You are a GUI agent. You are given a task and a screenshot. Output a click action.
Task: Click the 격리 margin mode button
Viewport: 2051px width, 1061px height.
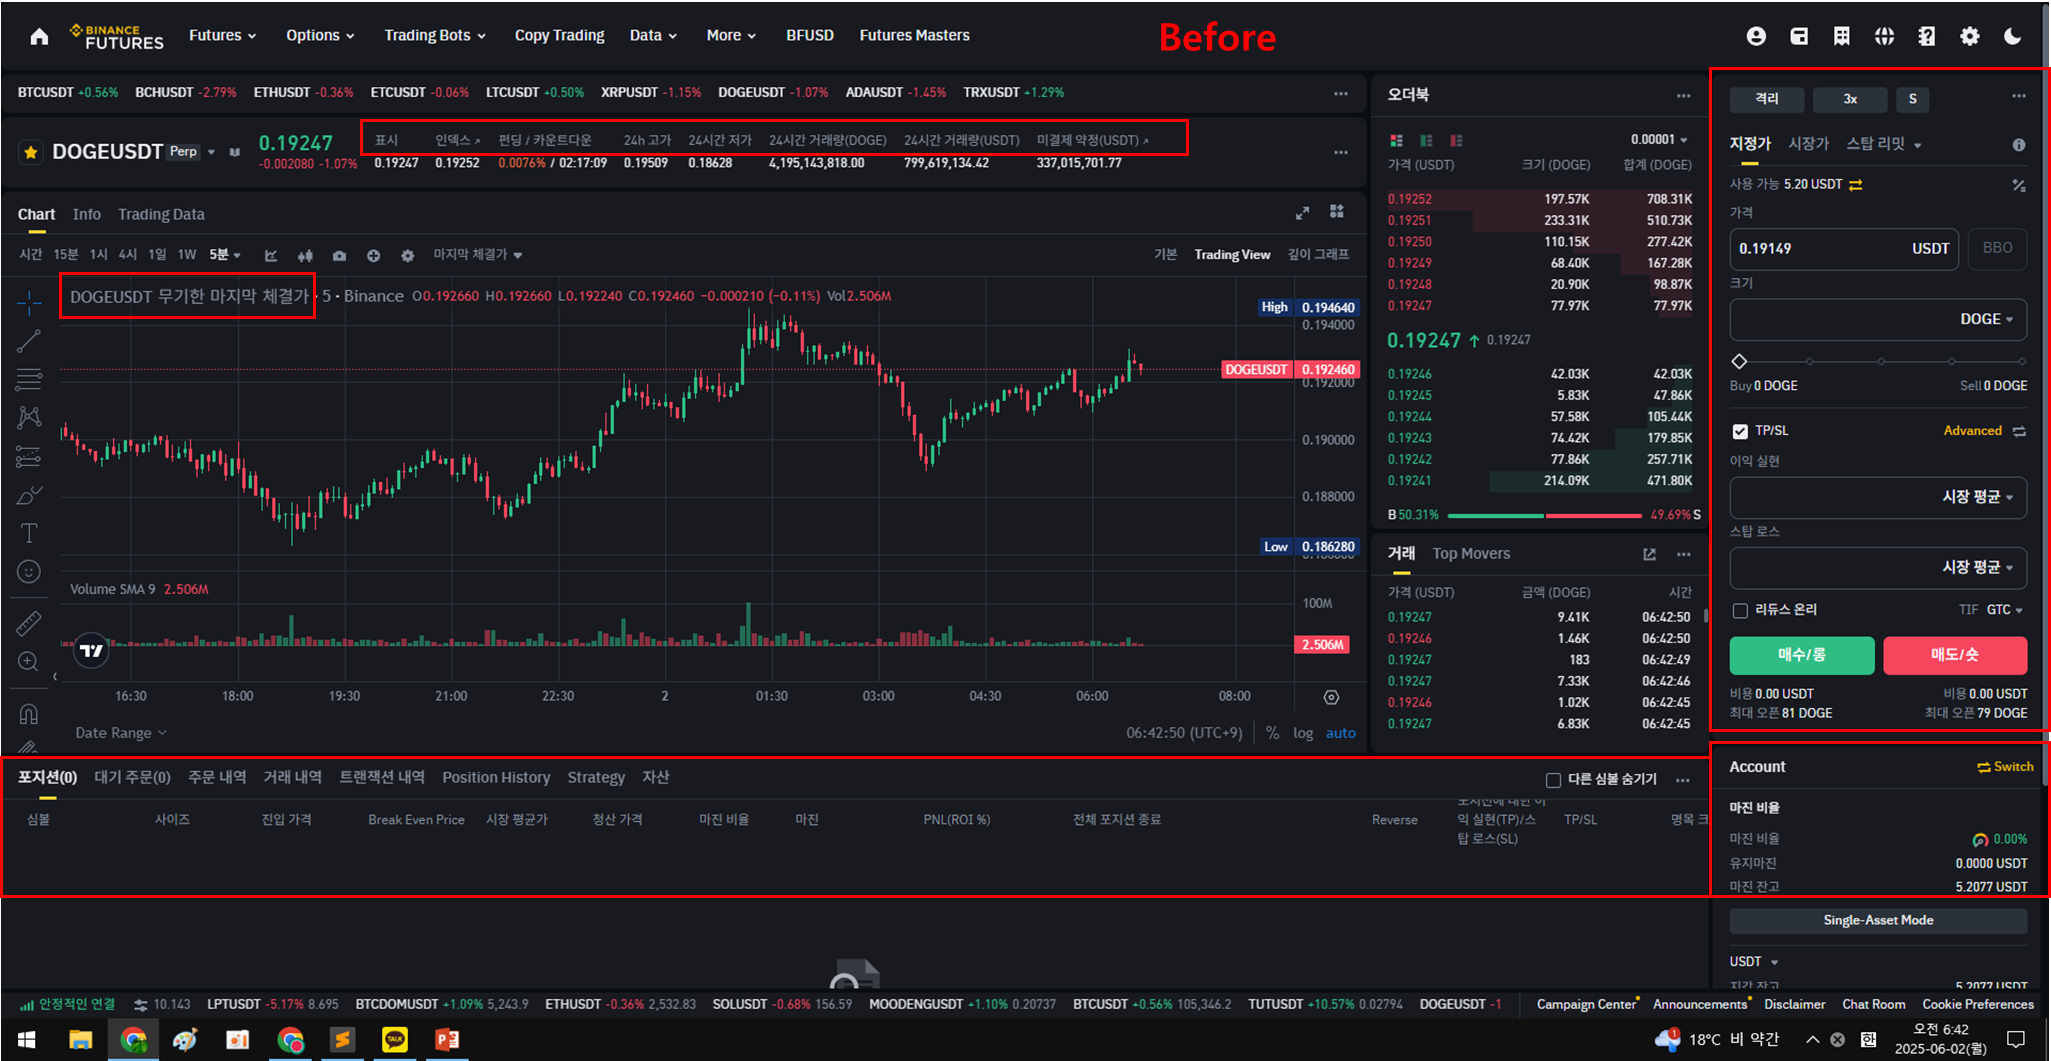pyautogui.click(x=1767, y=99)
